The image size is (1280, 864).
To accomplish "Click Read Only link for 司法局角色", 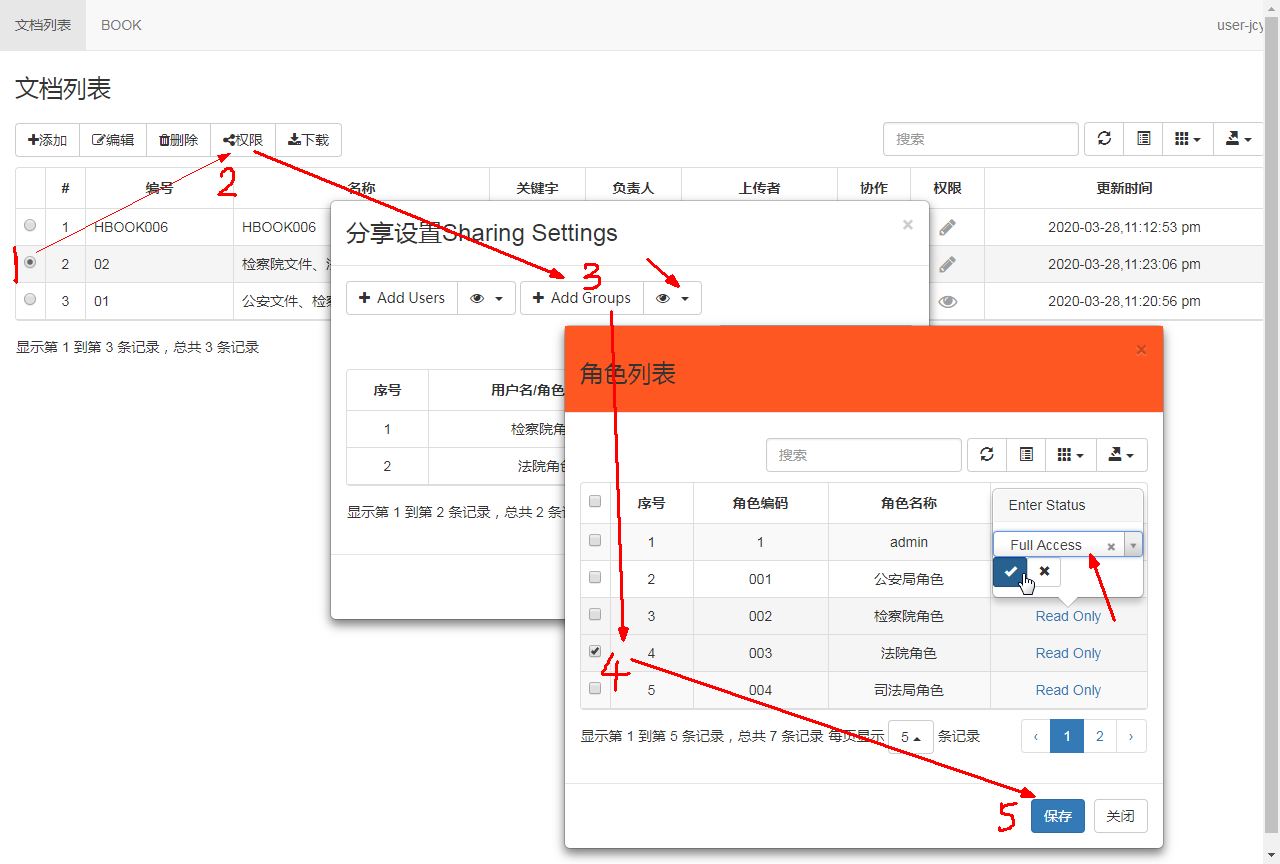I will 1067,690.
